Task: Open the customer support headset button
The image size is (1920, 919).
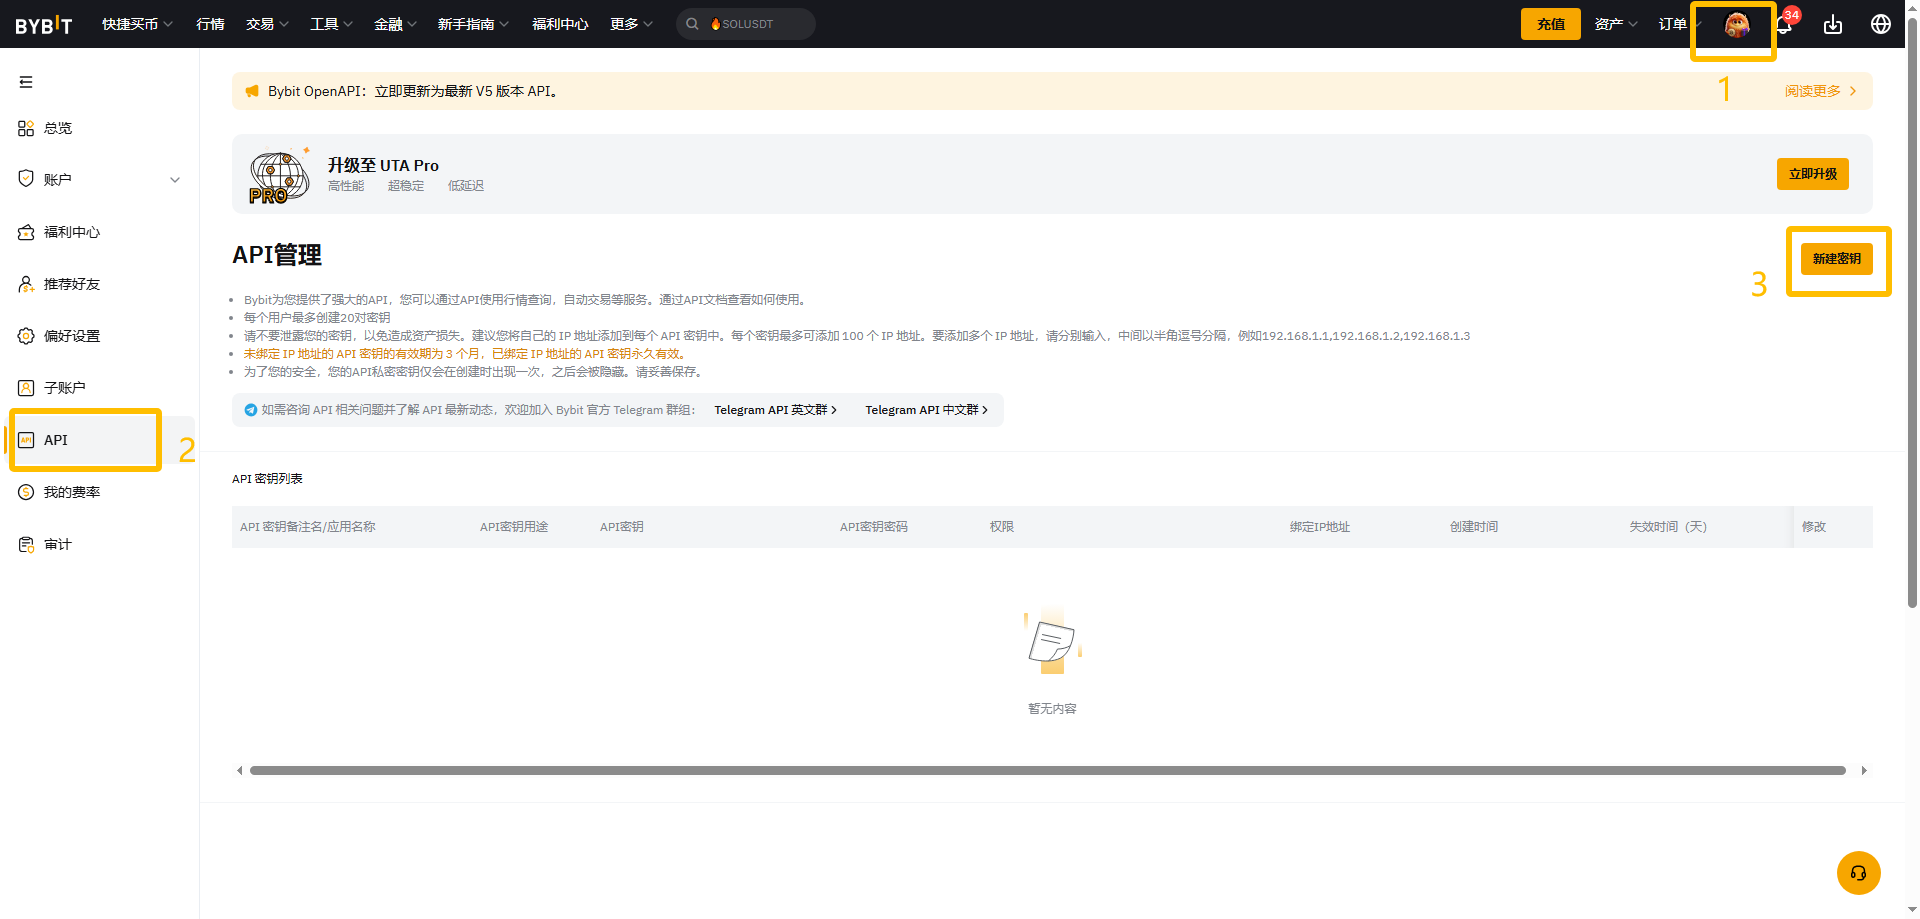Action: [1858, 873]
